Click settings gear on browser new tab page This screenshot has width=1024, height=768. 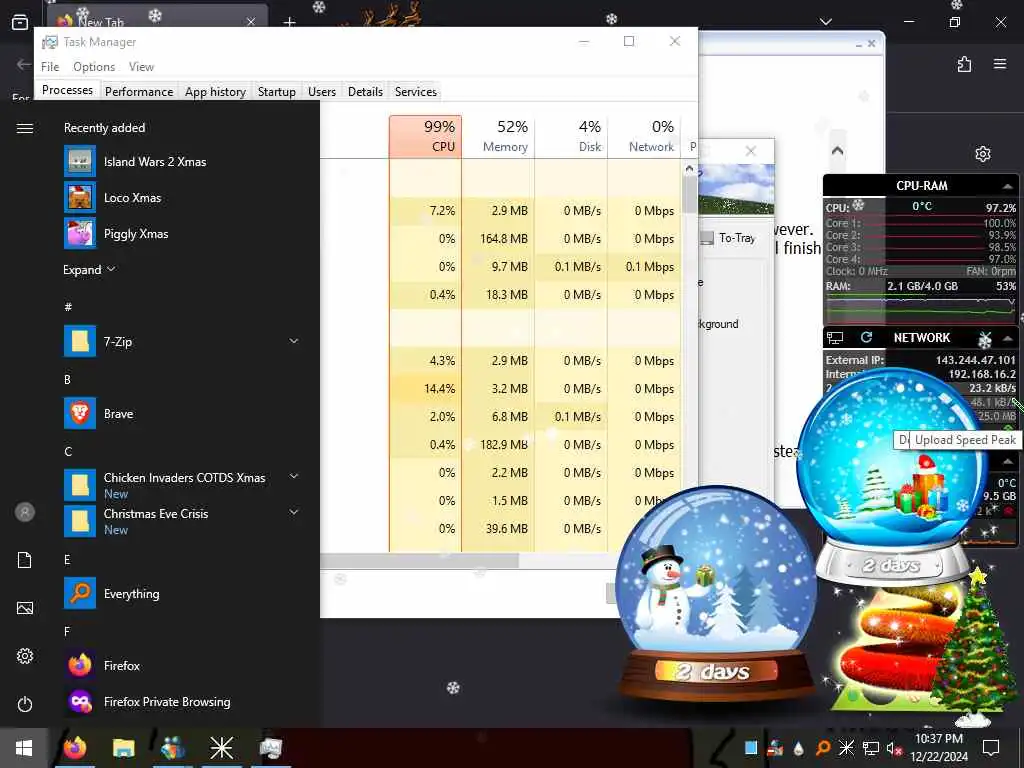point(983,154)
